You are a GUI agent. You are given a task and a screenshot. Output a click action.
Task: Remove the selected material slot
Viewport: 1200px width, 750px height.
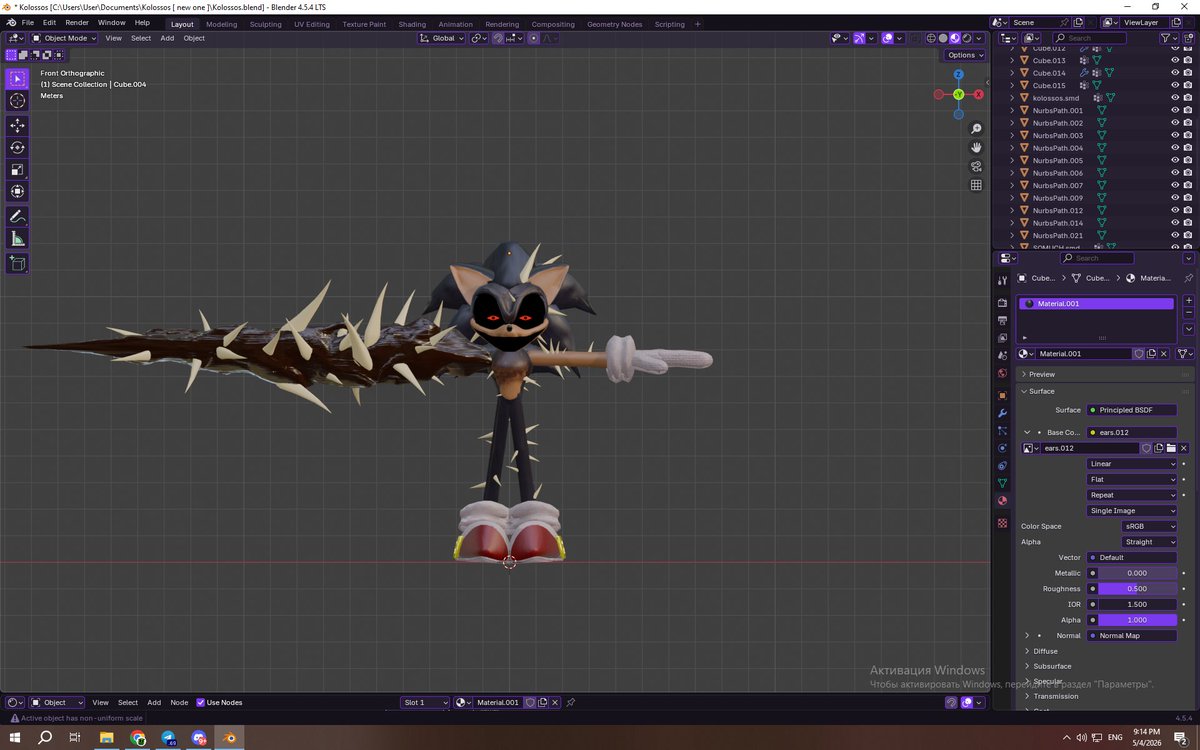pyautogui.click(x=1188, y=314)
